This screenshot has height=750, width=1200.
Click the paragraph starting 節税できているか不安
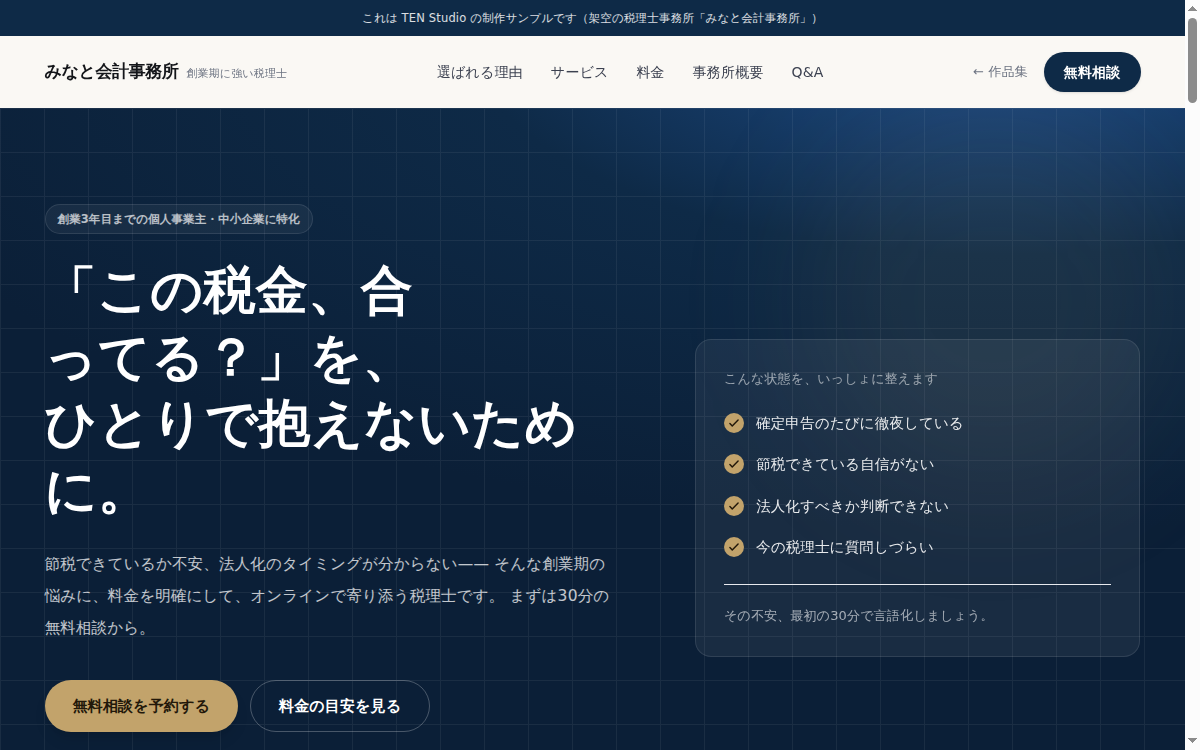327,596
